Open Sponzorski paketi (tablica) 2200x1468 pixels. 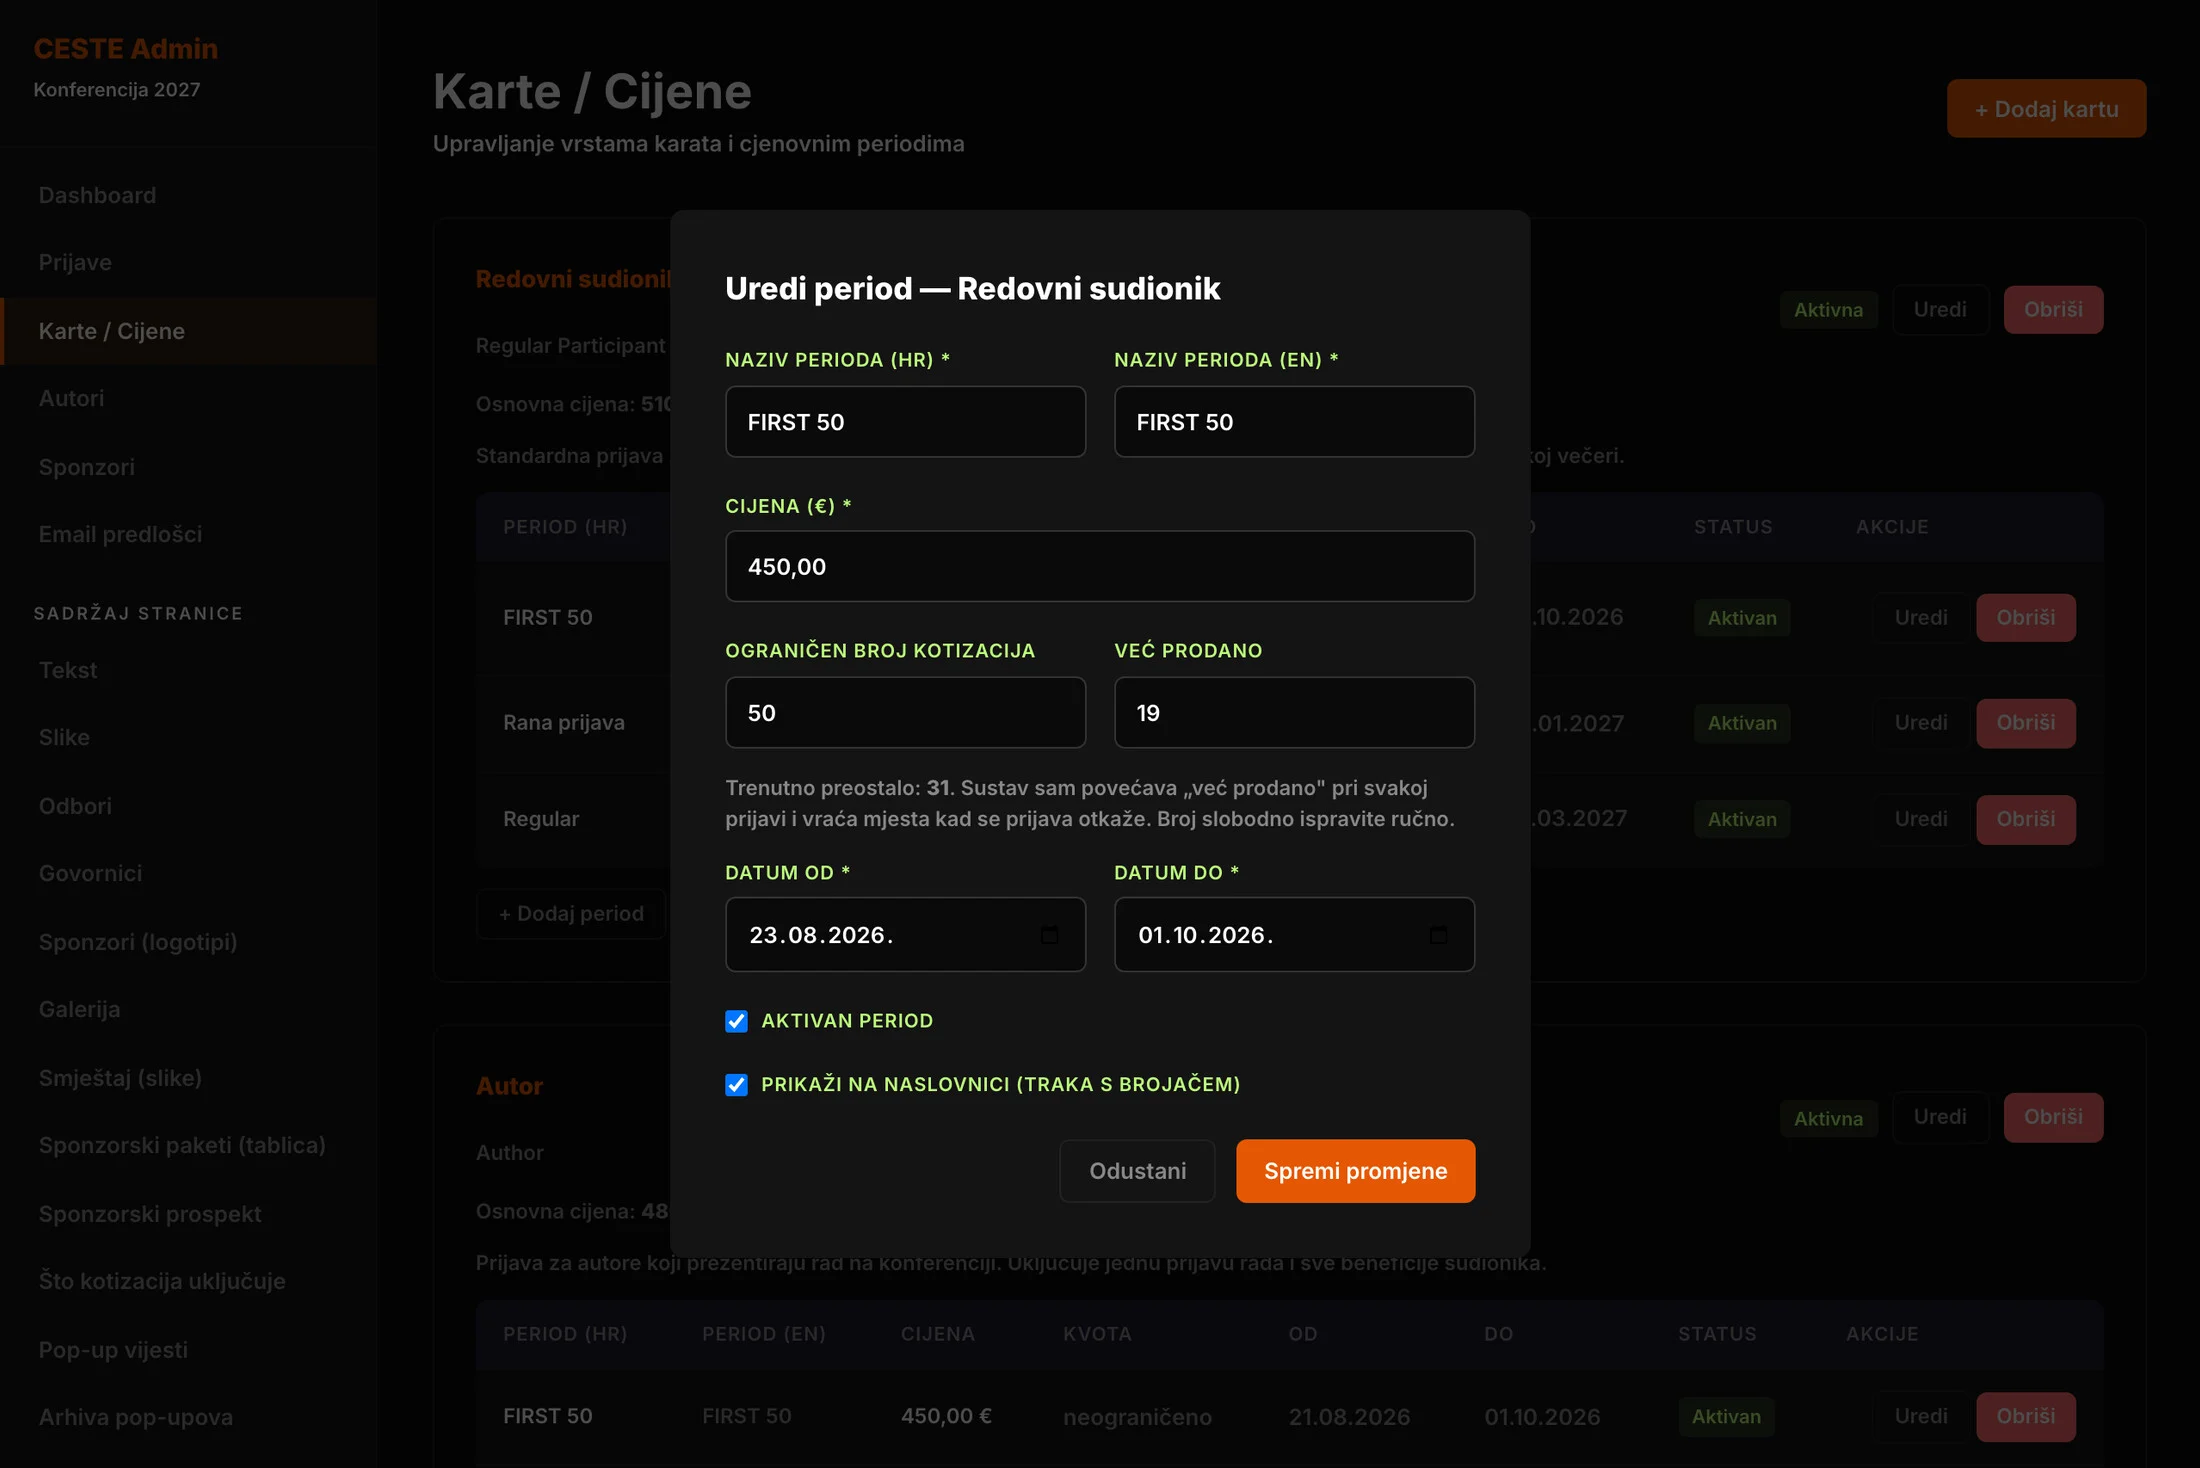tap(182, 1145)
